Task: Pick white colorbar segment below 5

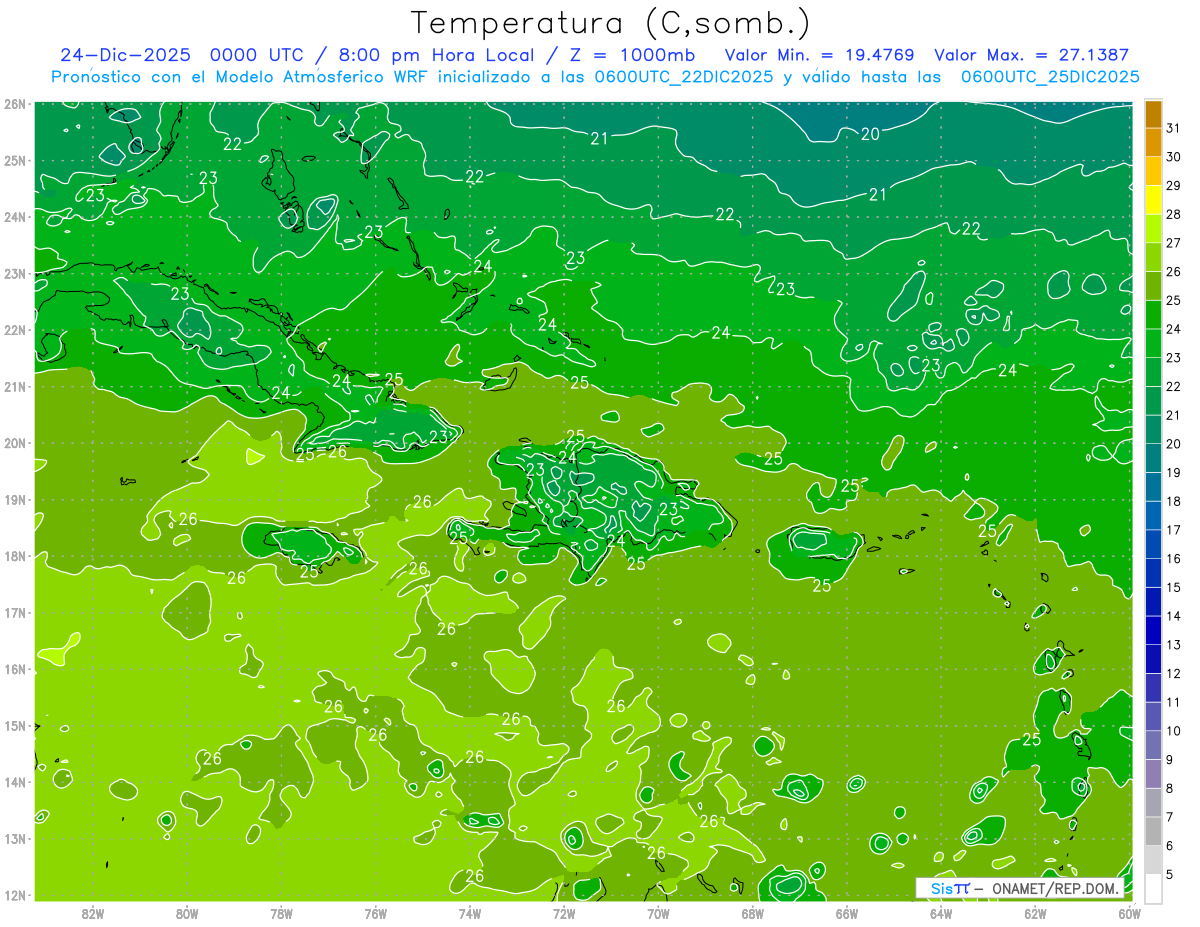Action: [x=1154, y=888]
